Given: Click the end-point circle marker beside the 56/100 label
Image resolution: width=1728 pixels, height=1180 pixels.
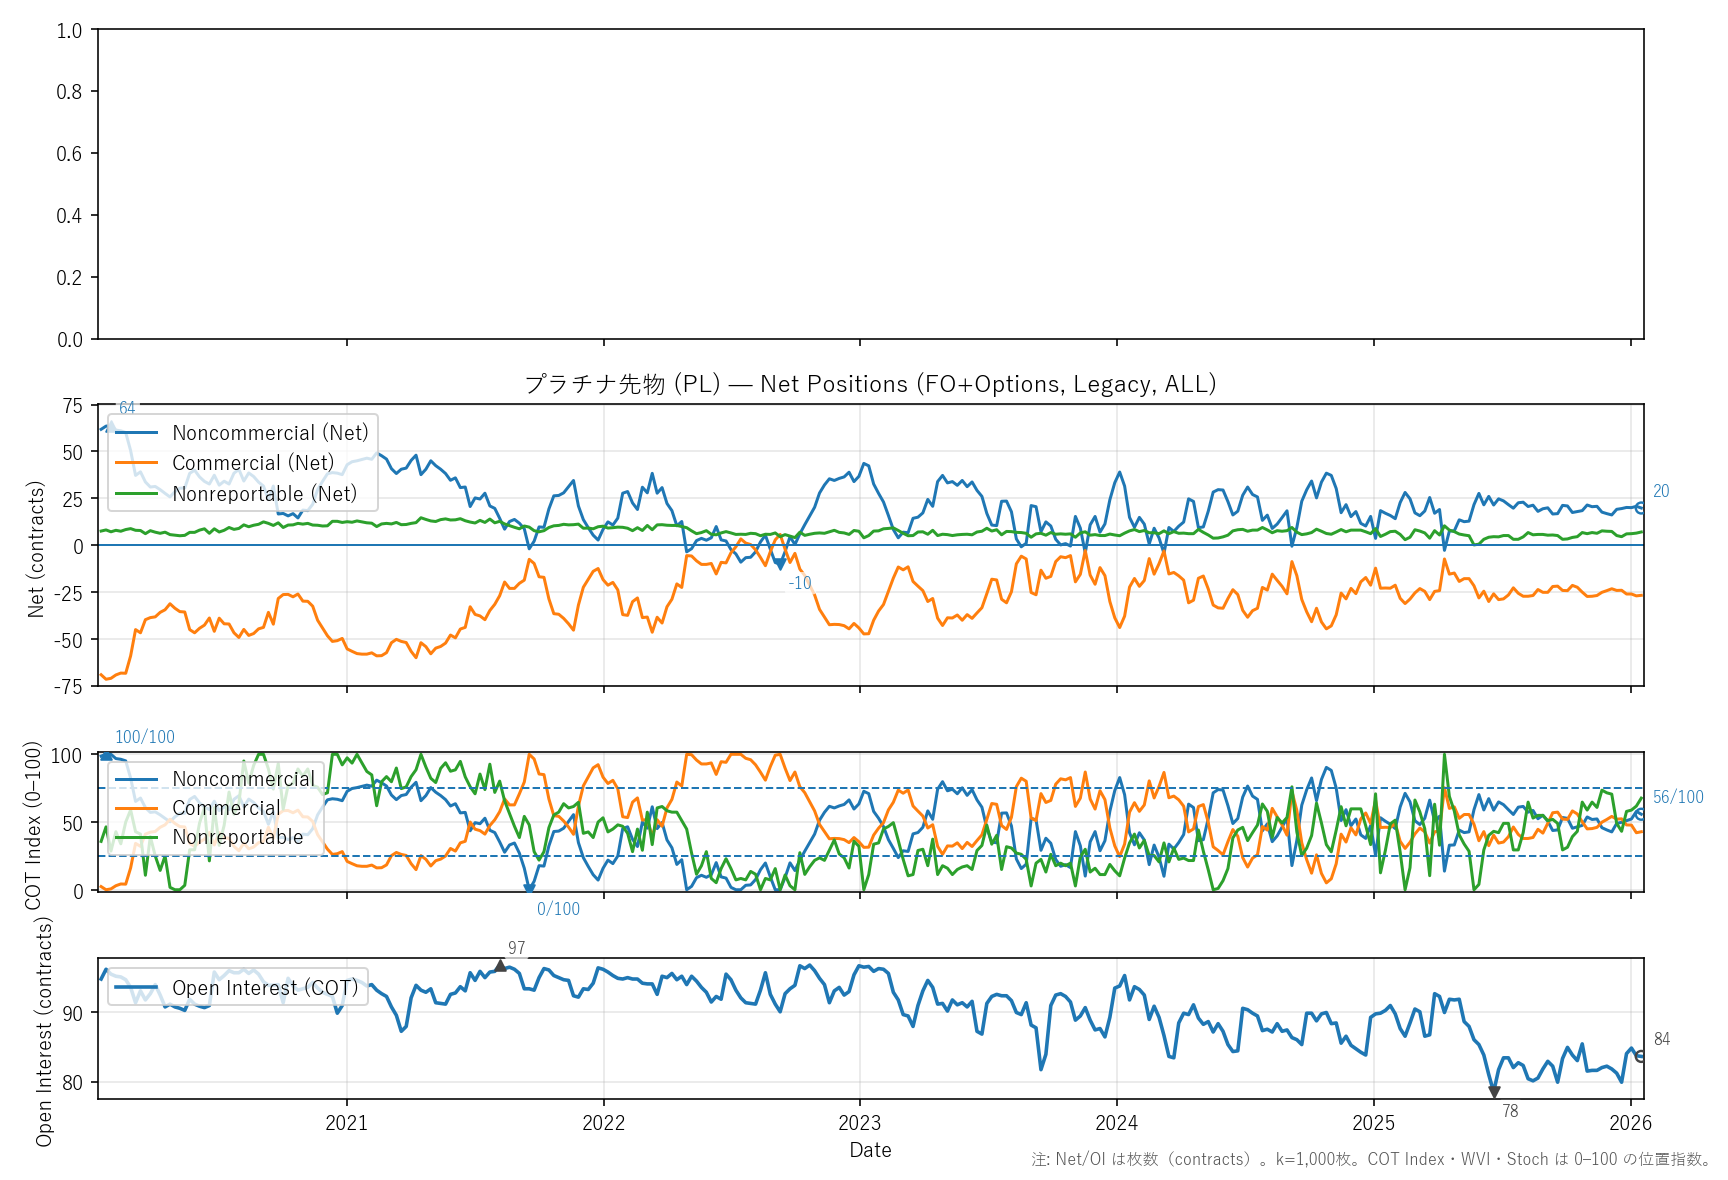Looking at the screenshot, I should pos(1640,815).
